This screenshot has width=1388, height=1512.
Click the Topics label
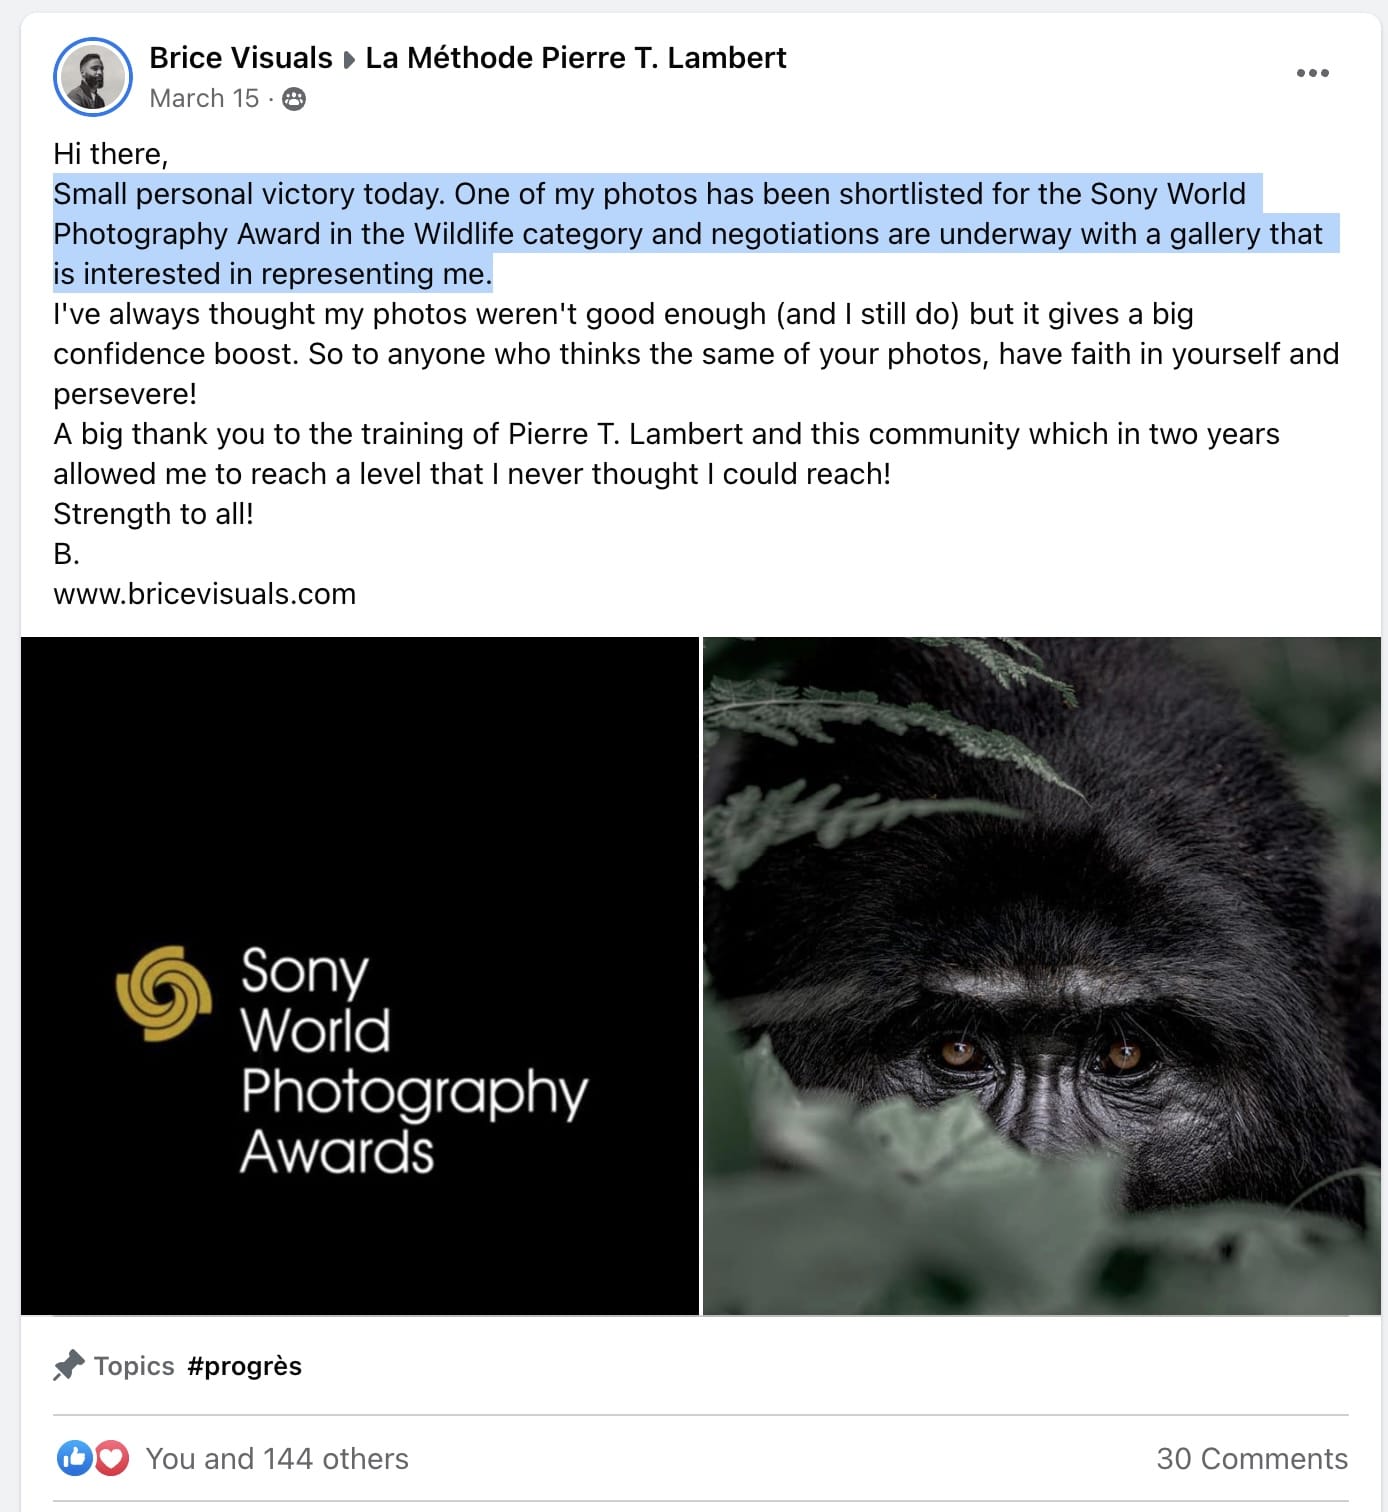134,1366
